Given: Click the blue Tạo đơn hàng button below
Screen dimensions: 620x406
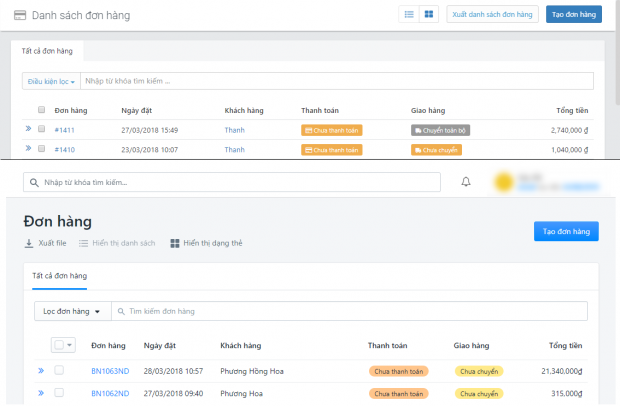Looking at the screenshot, I should click(x=565, y=231).
